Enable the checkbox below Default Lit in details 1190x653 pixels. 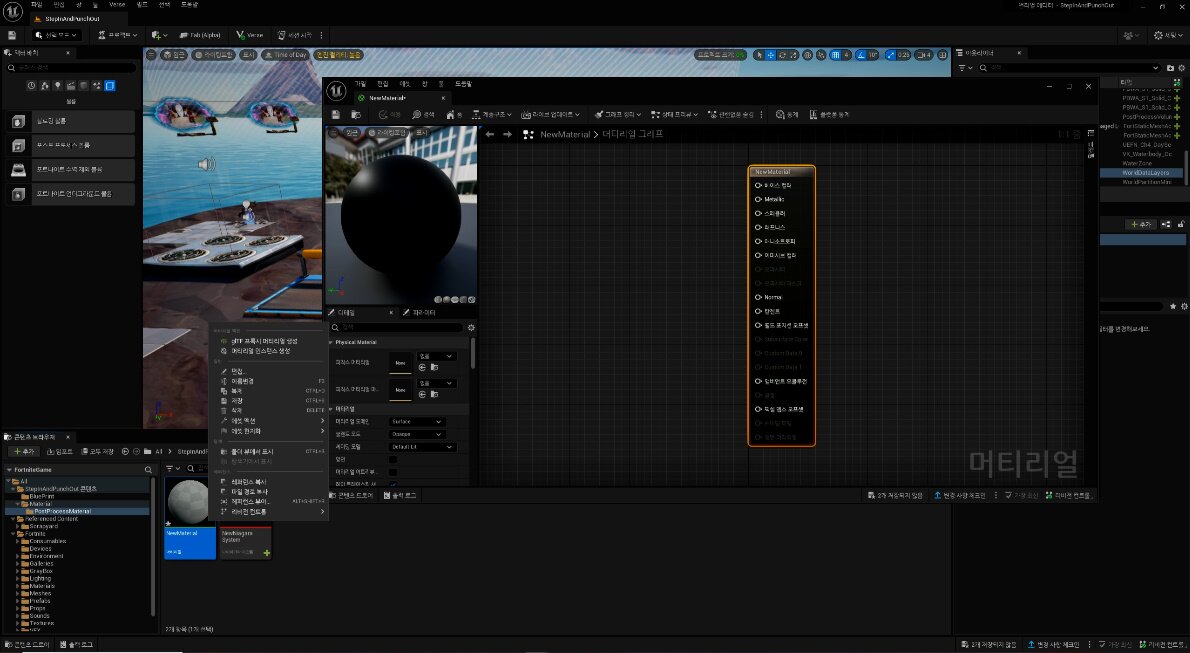392,459
